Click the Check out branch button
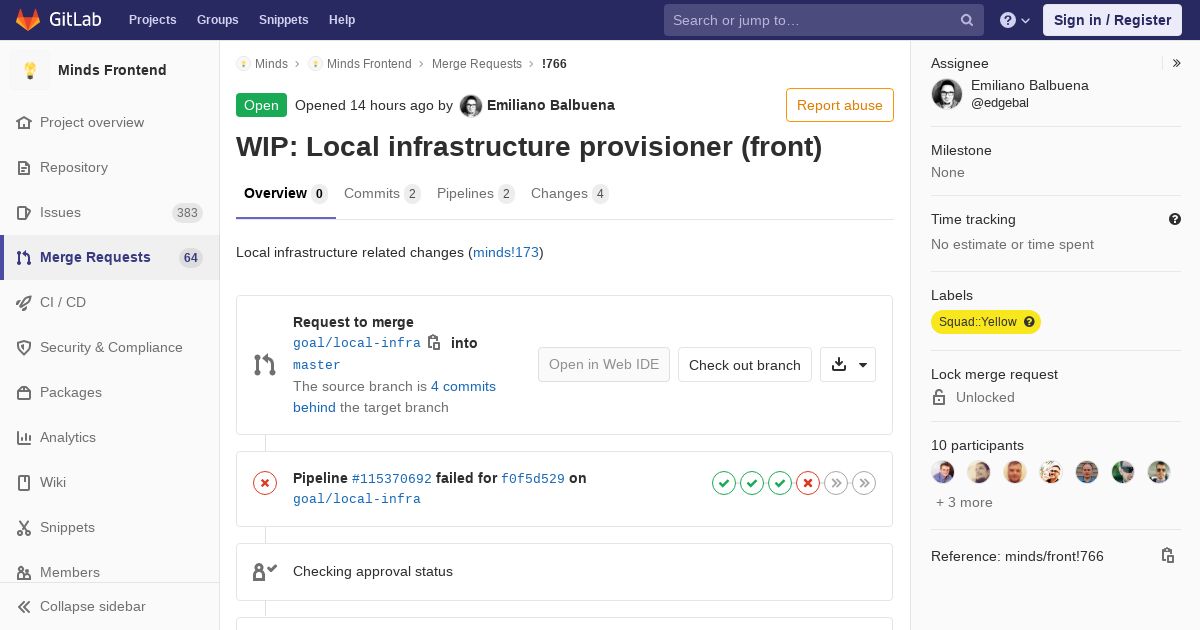Screen dimensions: 1200x630 (745, 365)
